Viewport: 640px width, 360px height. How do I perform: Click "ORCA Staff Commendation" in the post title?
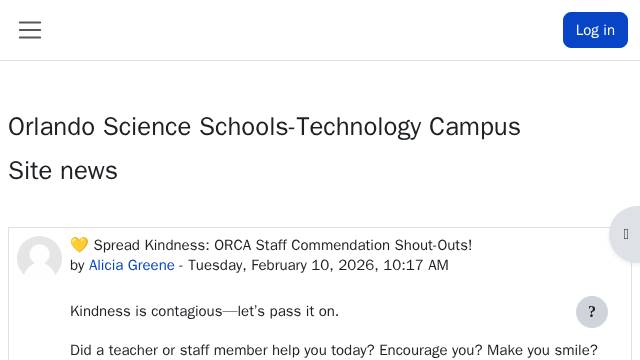click(302, 245)
